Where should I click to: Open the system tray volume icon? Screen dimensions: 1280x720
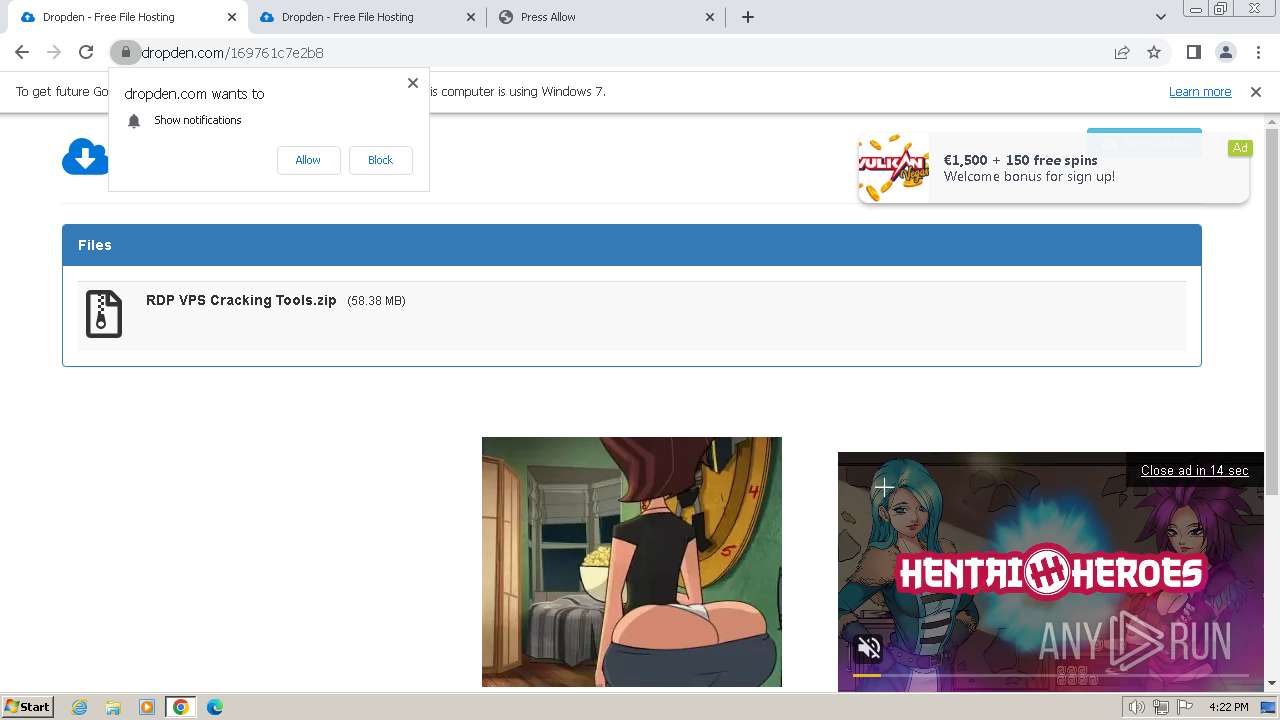[x=1136, y=707]
